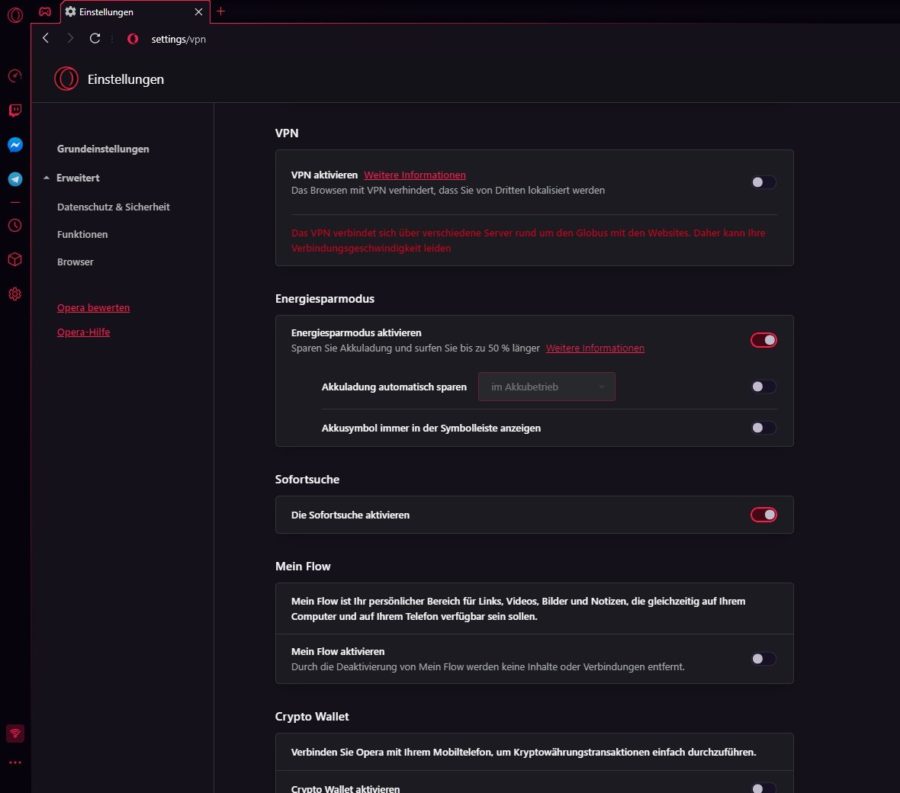Open the sidebar three-dots setup menu
The height and width of the screenshot is (793, 900).
point(15,763)
